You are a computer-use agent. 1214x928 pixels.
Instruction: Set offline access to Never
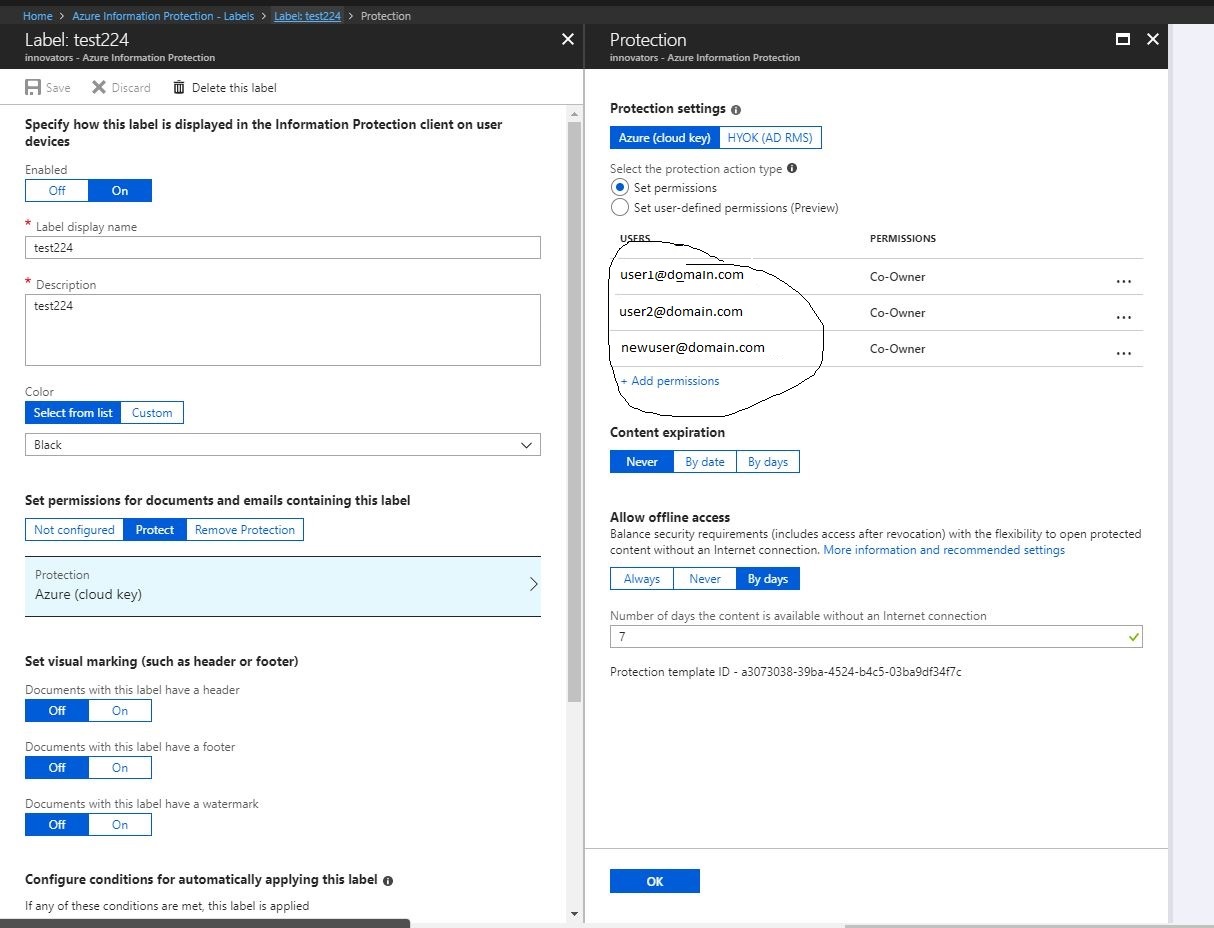(705, 578)
